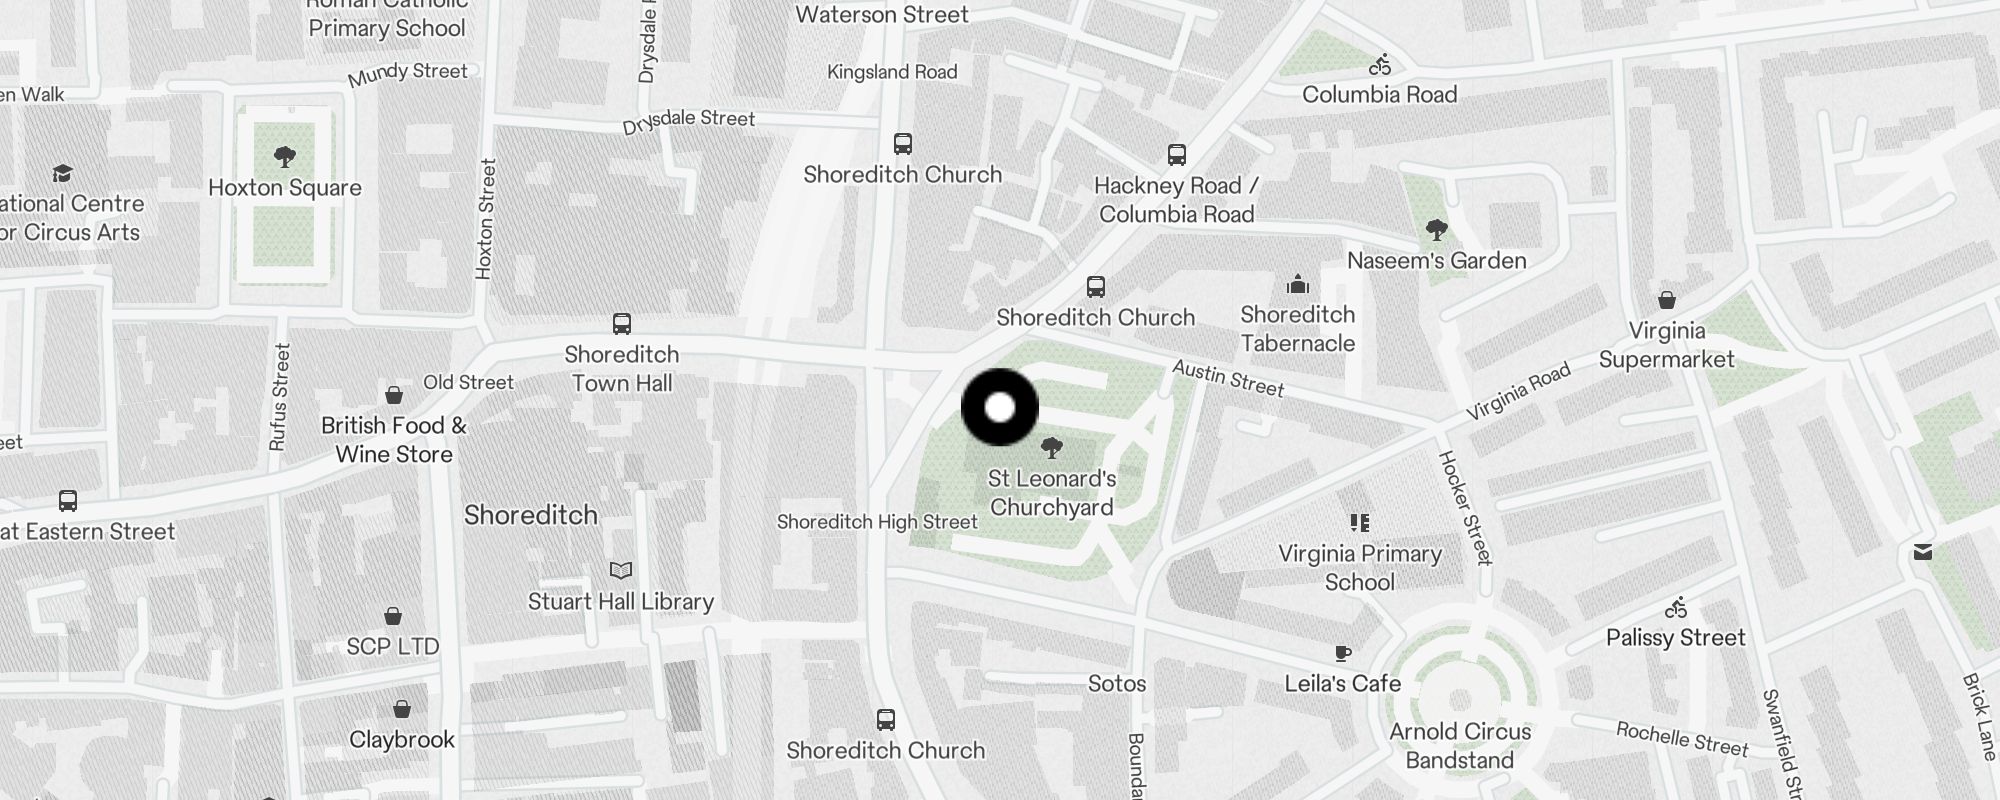Screen dimensions: 2000x800
Task: Select the Leila's Cafe coffee cup icon
Action: (x=1343, y=654)
